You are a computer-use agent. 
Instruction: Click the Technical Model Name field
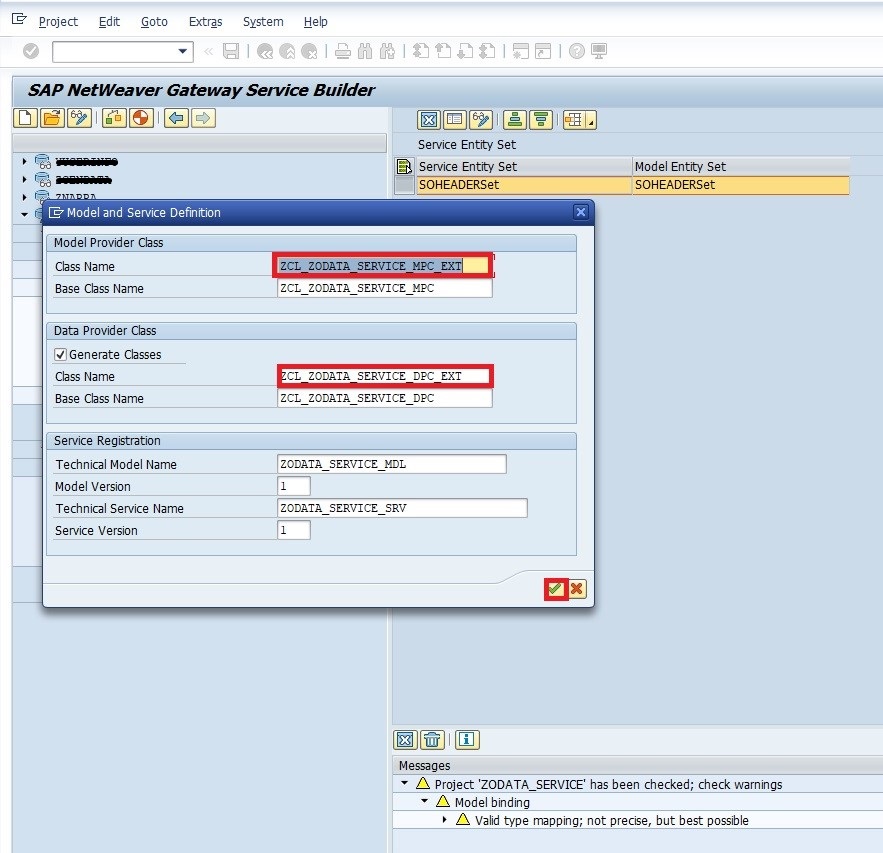click(x=391, y=464)
